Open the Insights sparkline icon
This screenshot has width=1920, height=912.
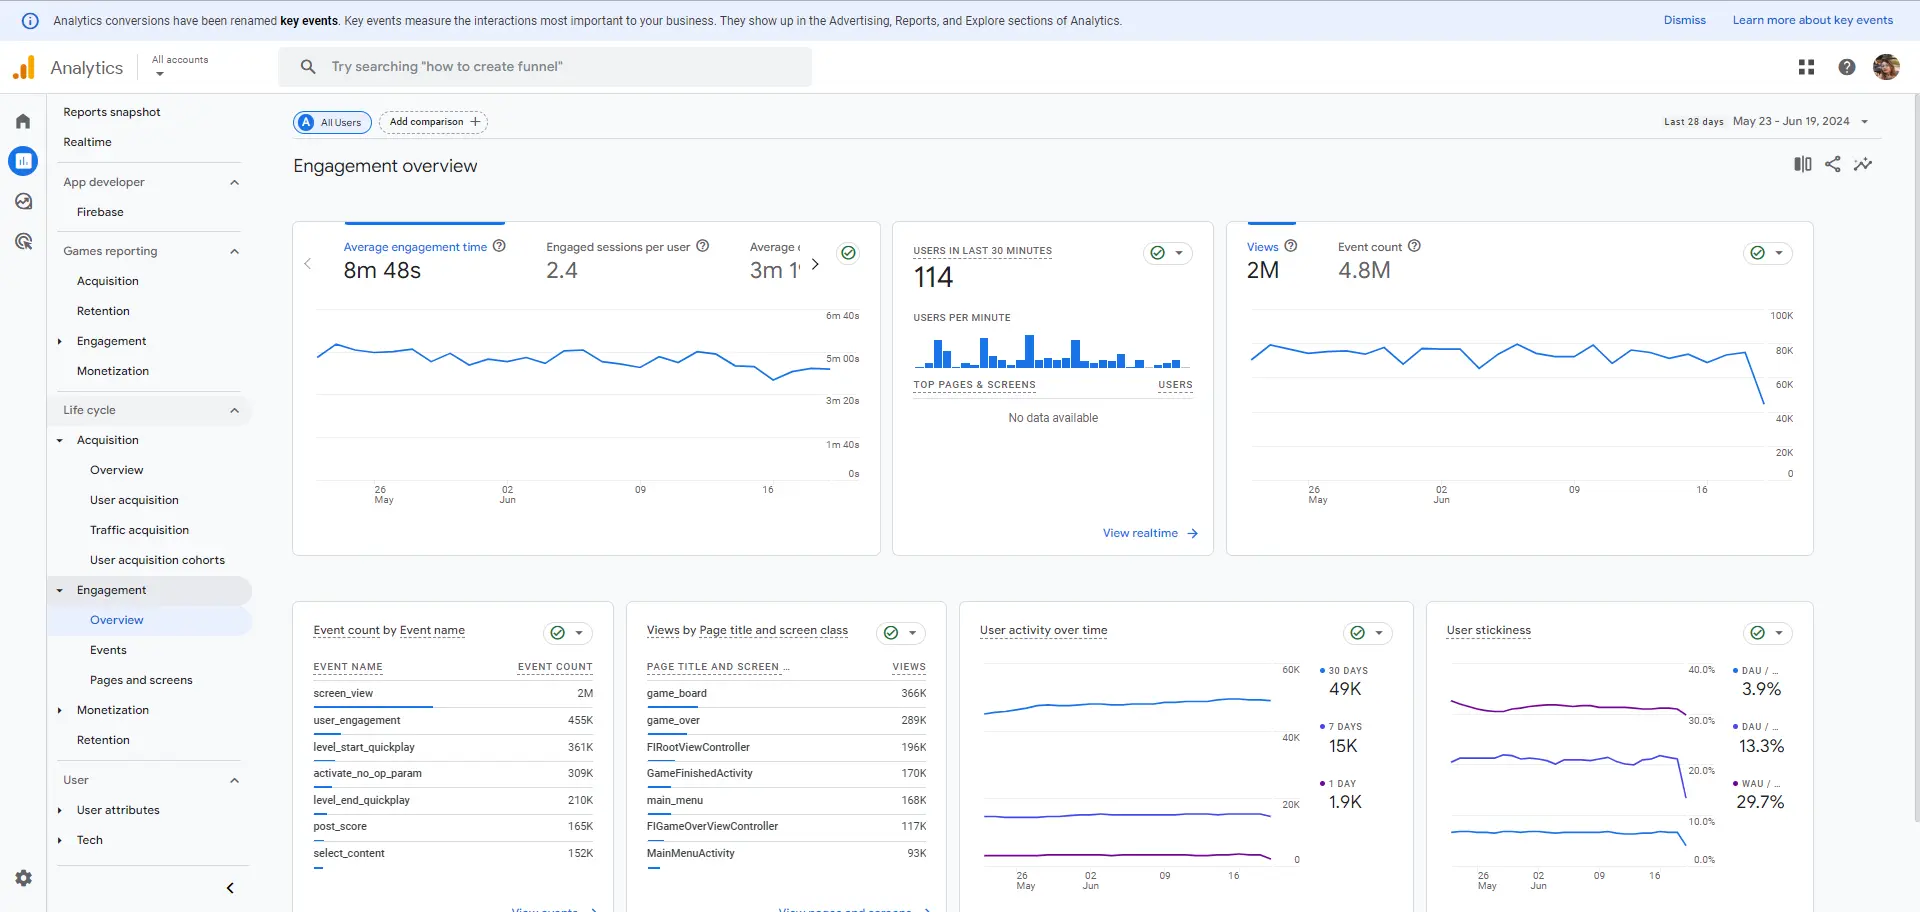1863,164
